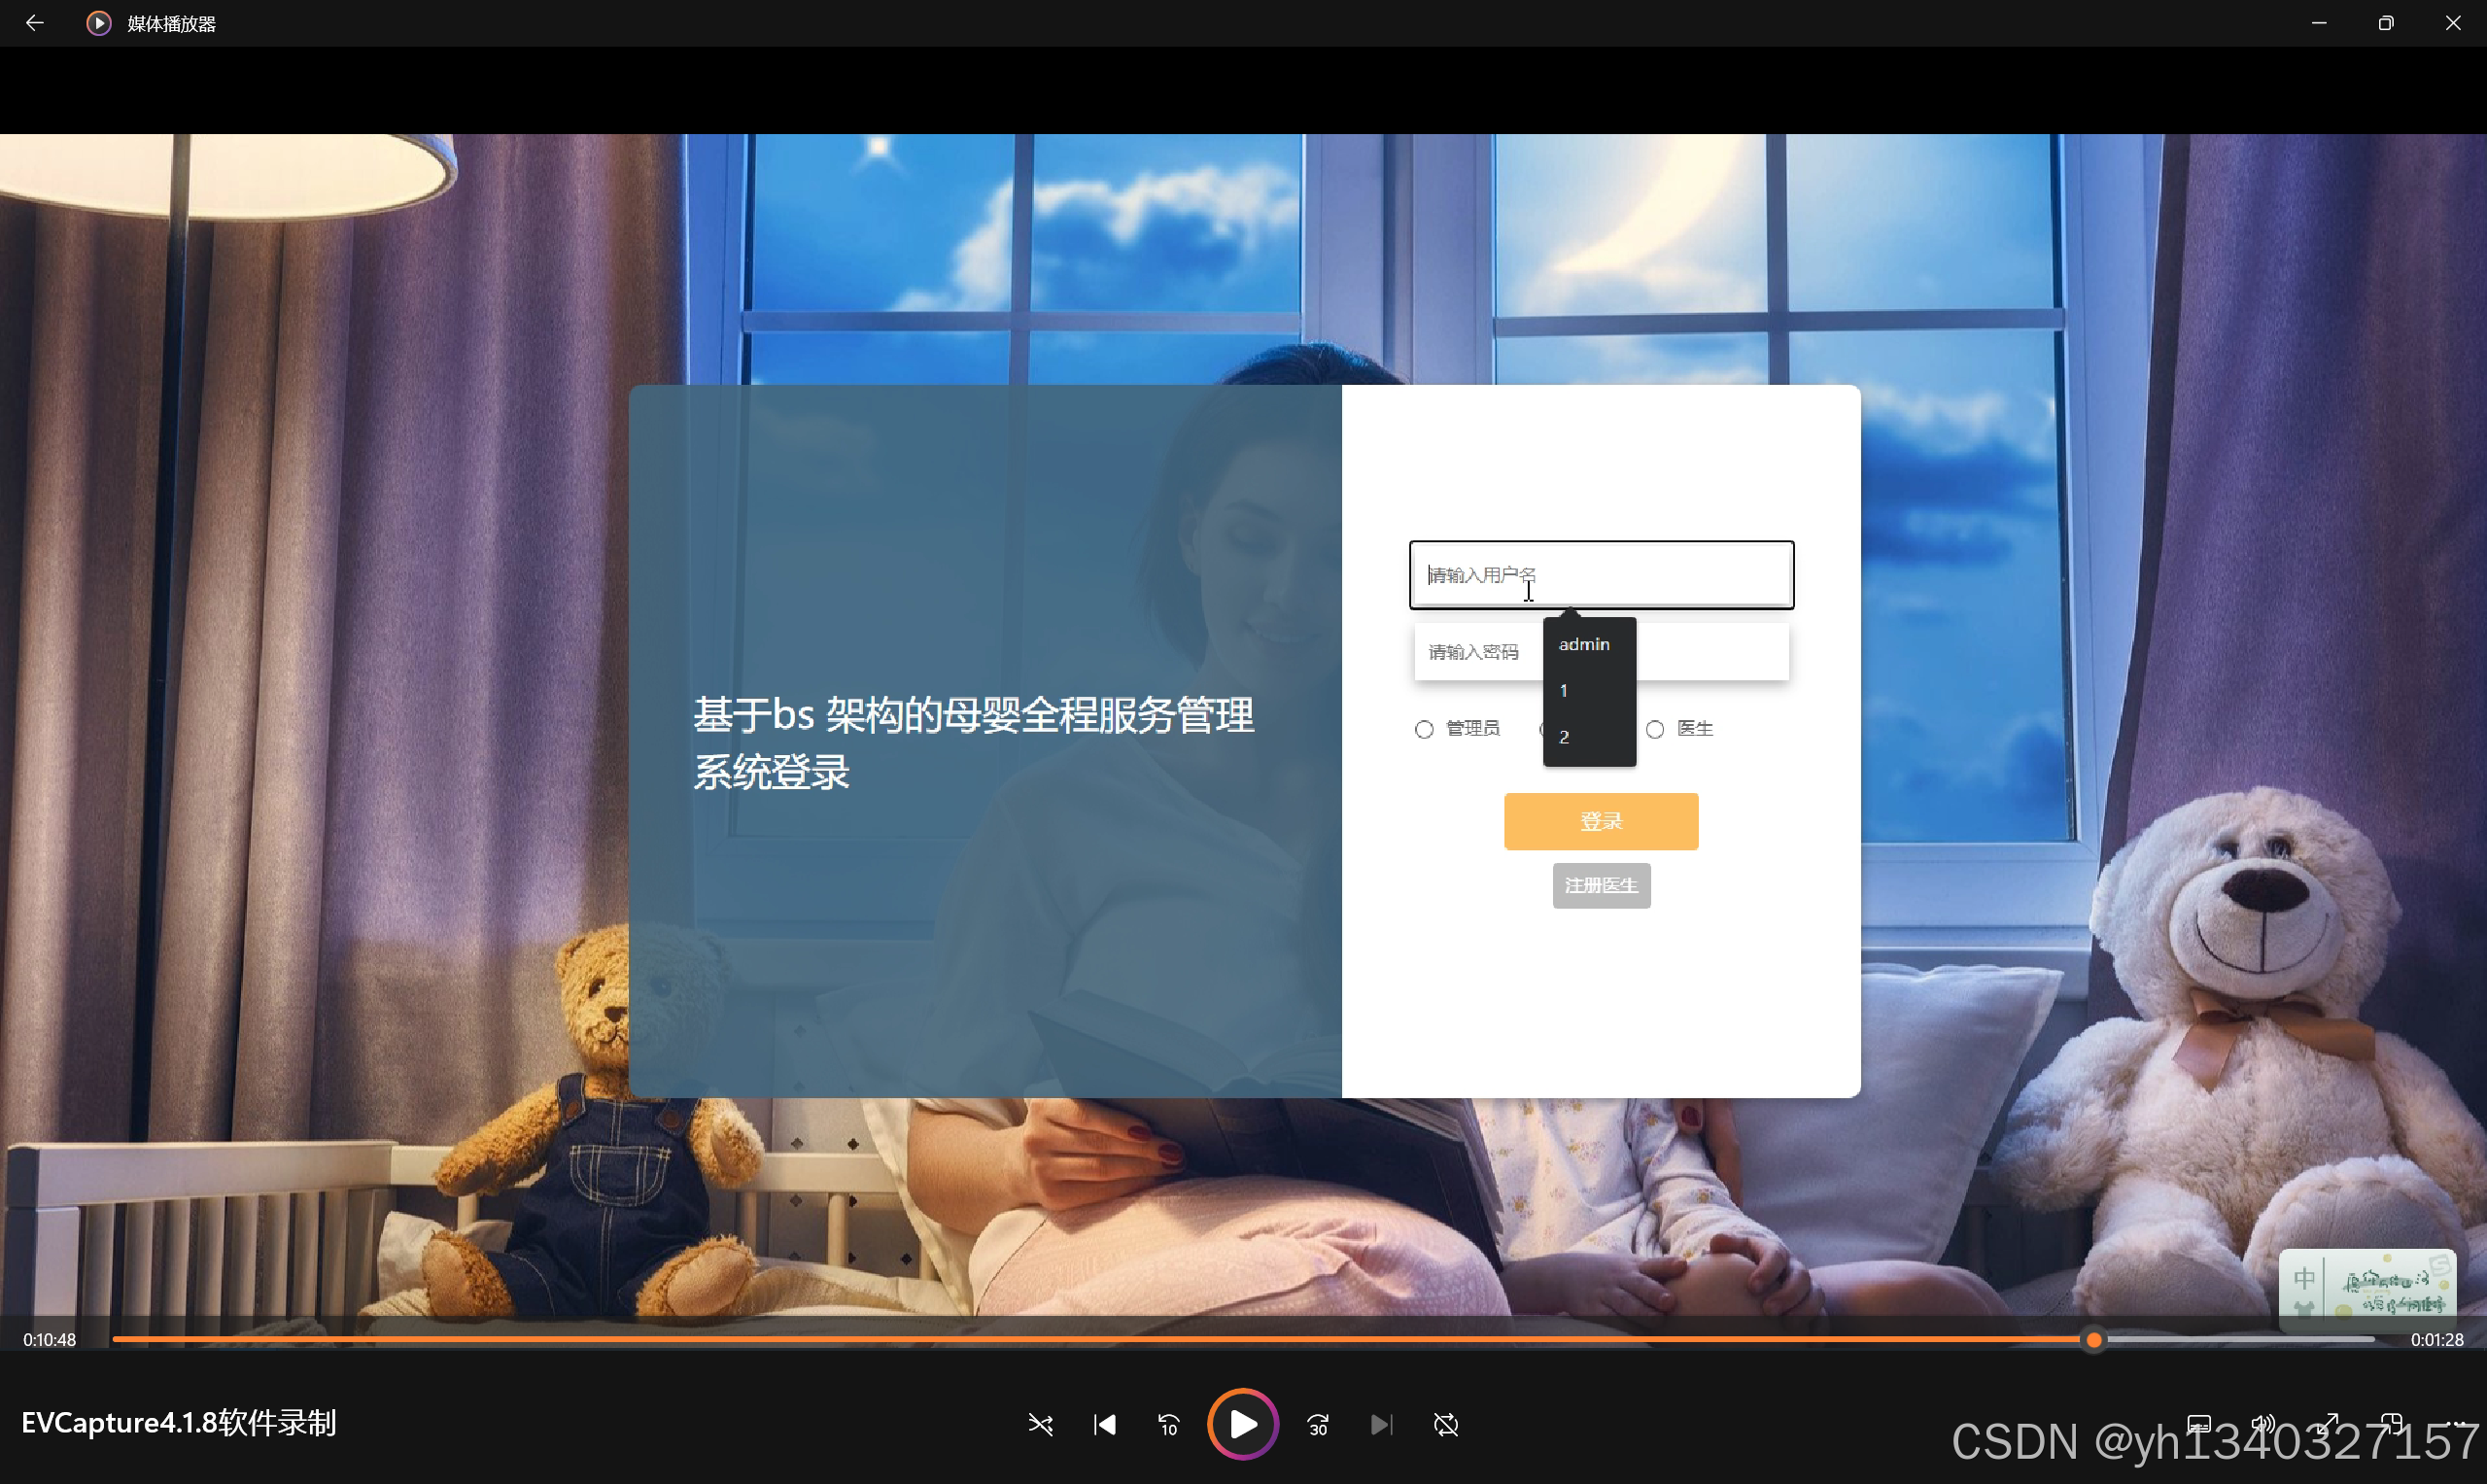Viewport: 2487px width, 1484px height.
Task: Choose suggestion 2 from autocomplete list
Action: [x=1564, y=737]
